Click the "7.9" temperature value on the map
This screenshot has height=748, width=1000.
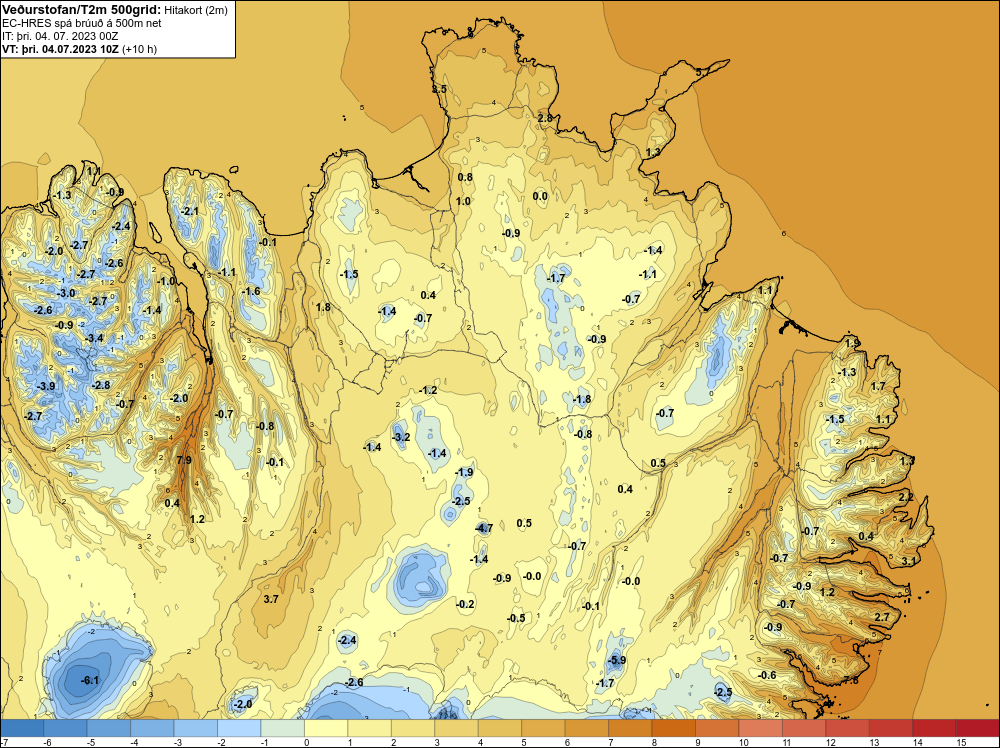tap(184, 460)
